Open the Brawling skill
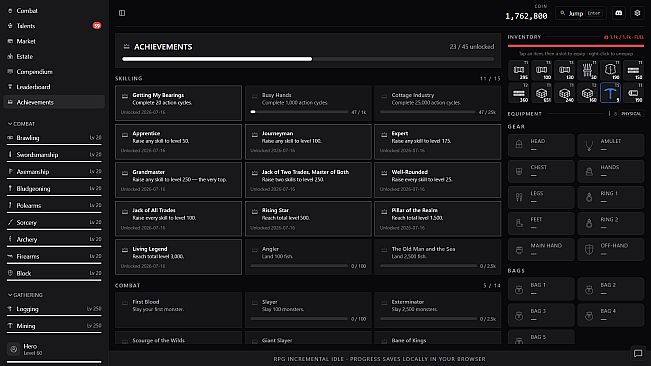This screenshot has width=651, height=366. pos(54,138)
